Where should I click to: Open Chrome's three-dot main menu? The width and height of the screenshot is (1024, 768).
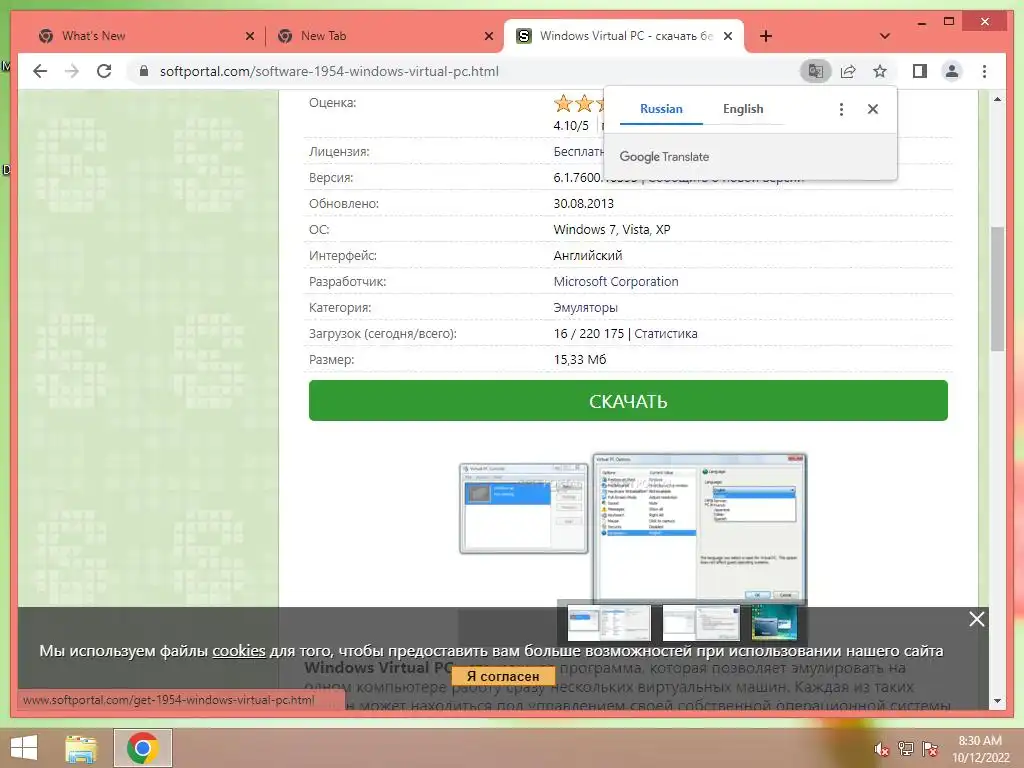(x=984, y=71)
